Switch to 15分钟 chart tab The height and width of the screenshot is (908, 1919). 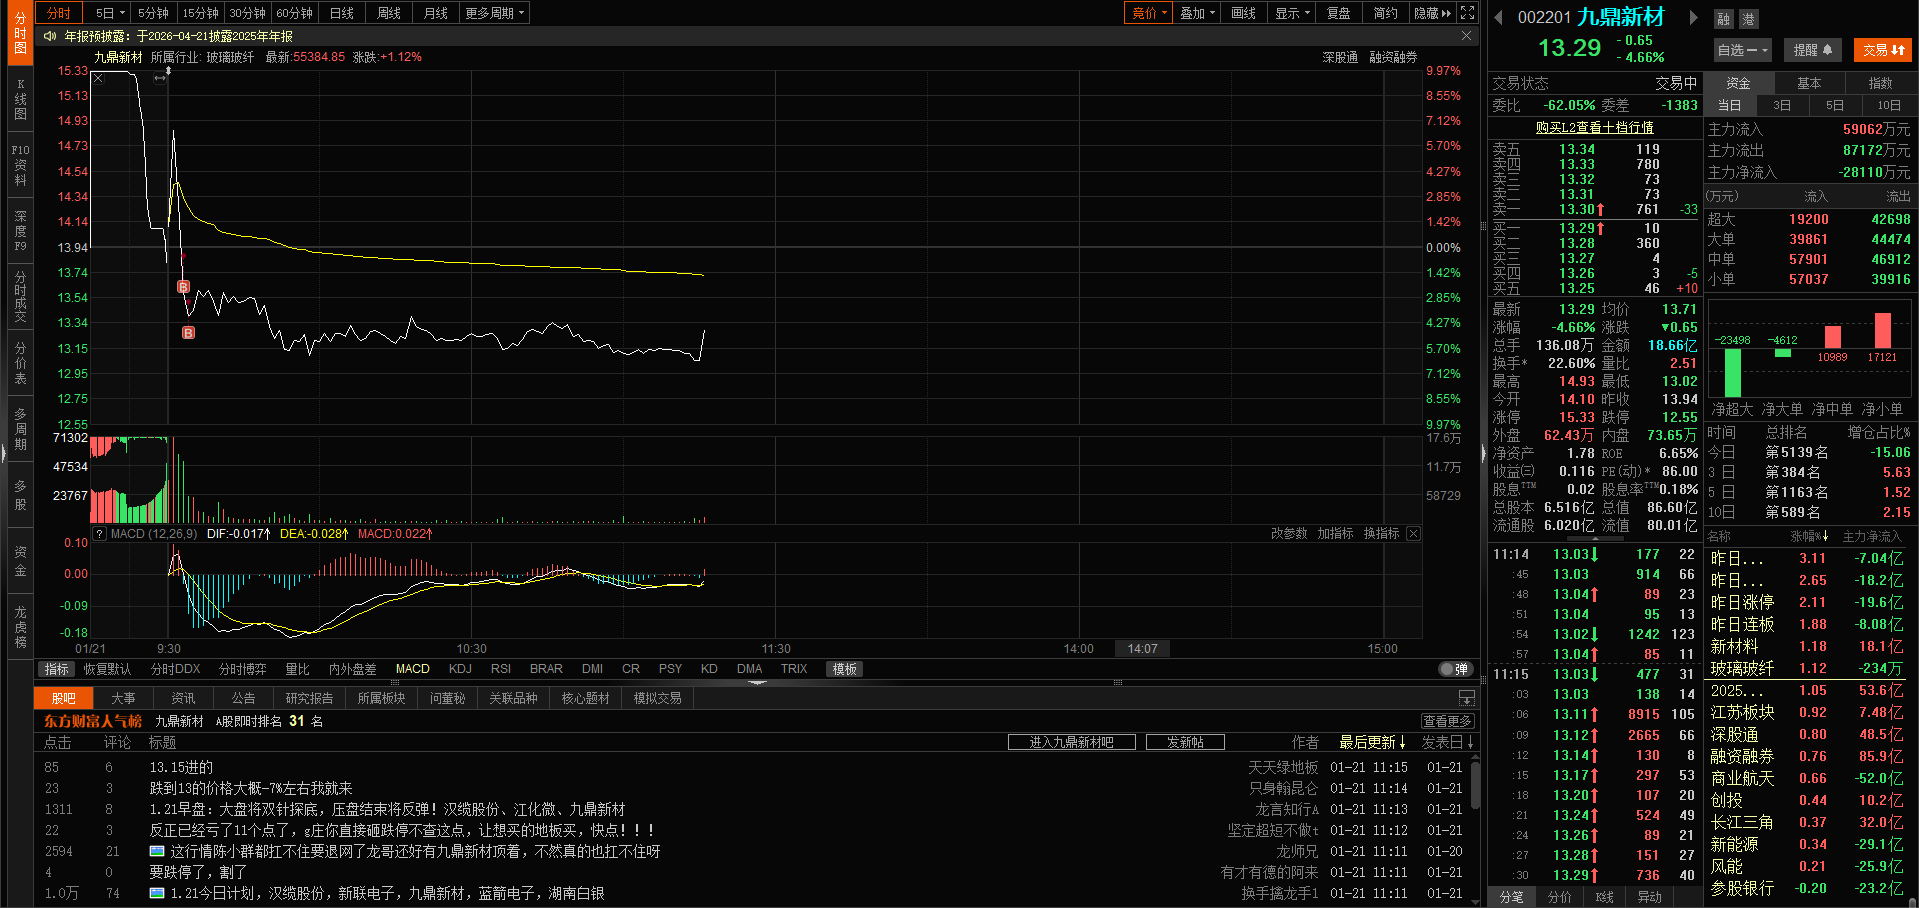pos(200,13)
